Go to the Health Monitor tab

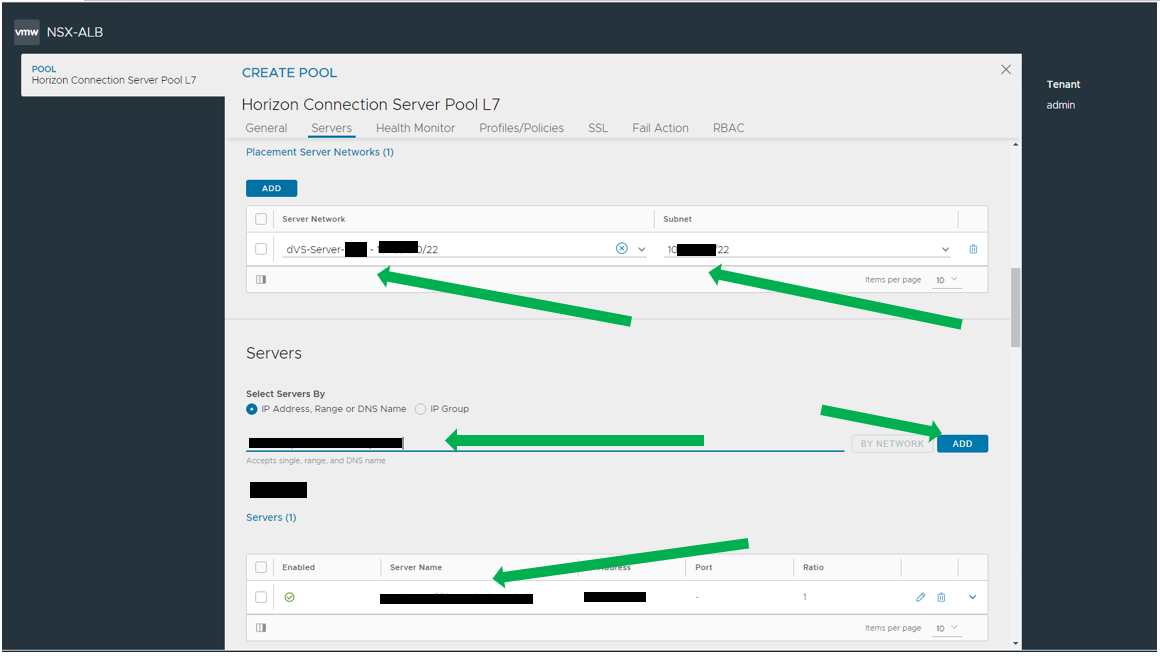click(x=415, y=128)
